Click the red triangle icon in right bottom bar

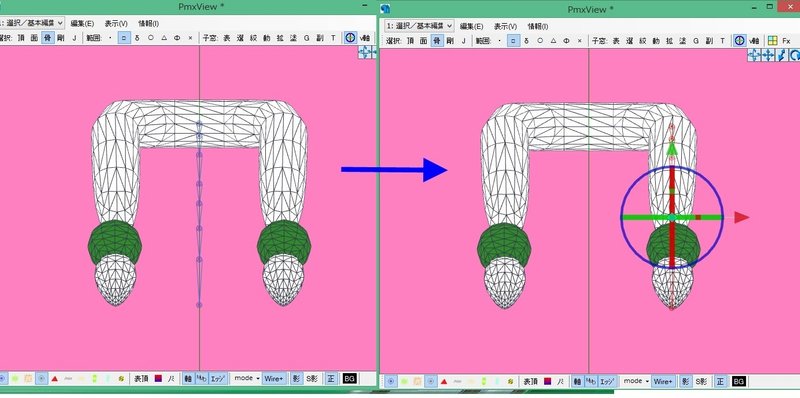point(444,381)
